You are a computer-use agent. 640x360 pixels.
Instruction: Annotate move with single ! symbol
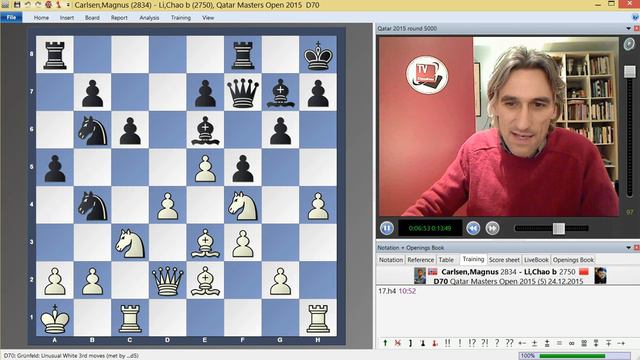(460, 343)
